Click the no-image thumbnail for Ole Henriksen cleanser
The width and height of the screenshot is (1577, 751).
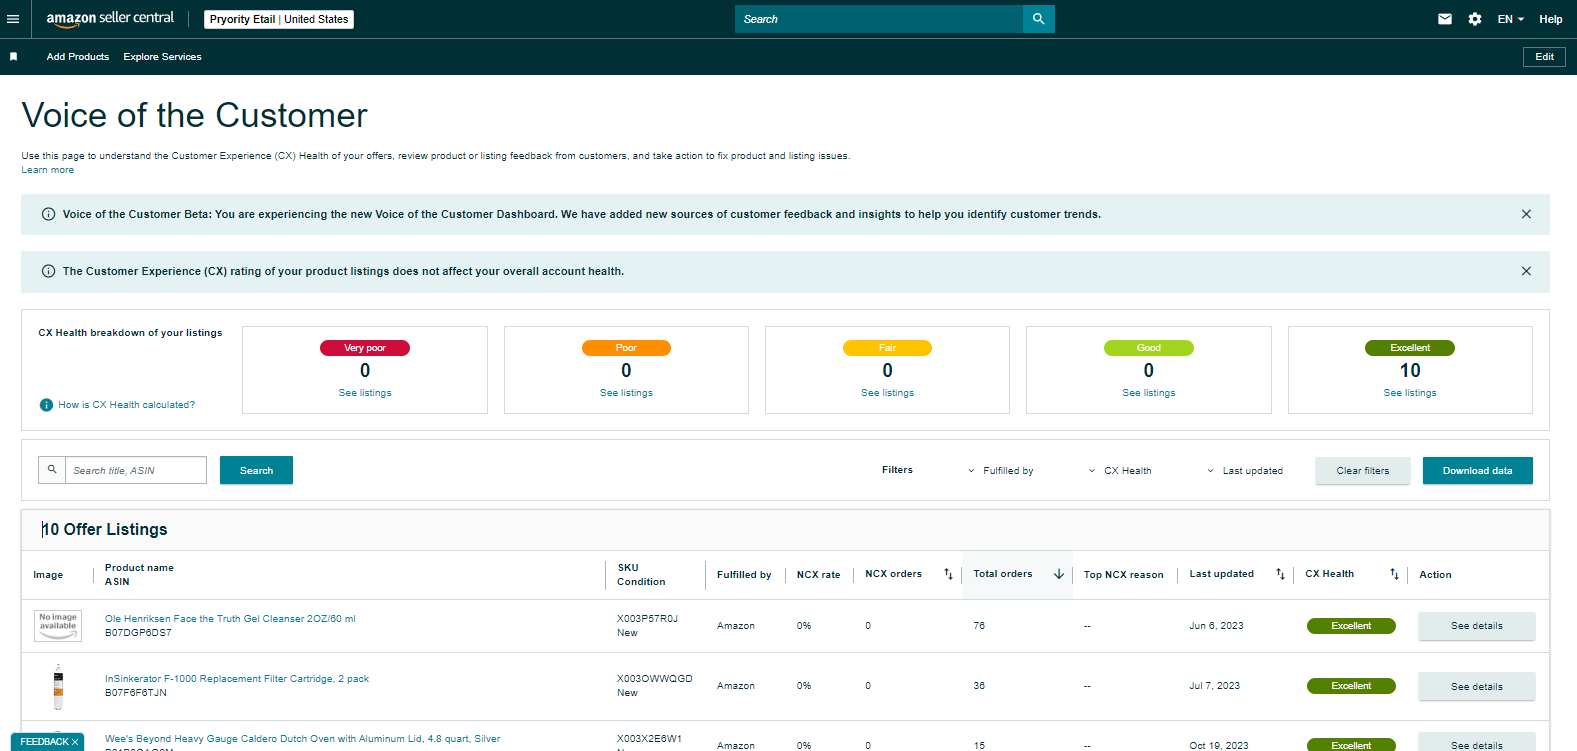(58, 626)
